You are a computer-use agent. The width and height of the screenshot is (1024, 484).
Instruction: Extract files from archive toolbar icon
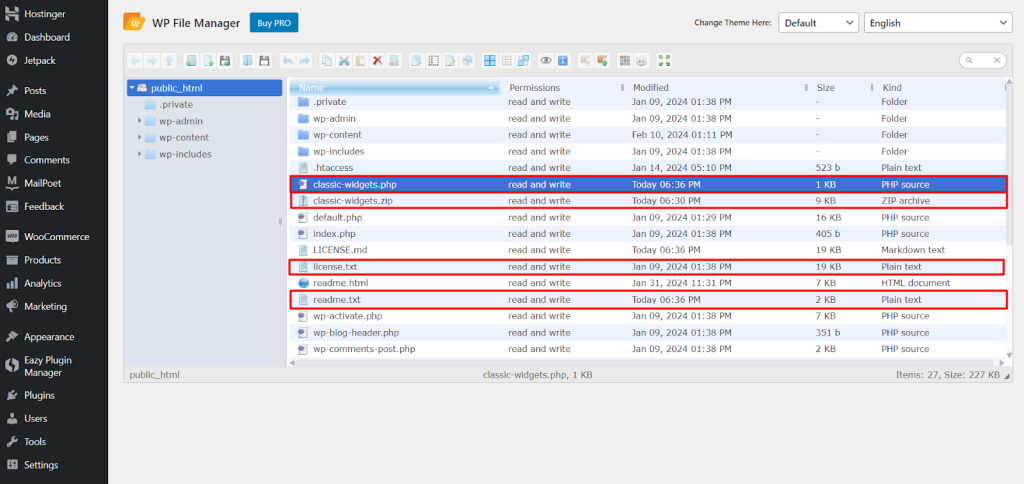pos(584,61)
